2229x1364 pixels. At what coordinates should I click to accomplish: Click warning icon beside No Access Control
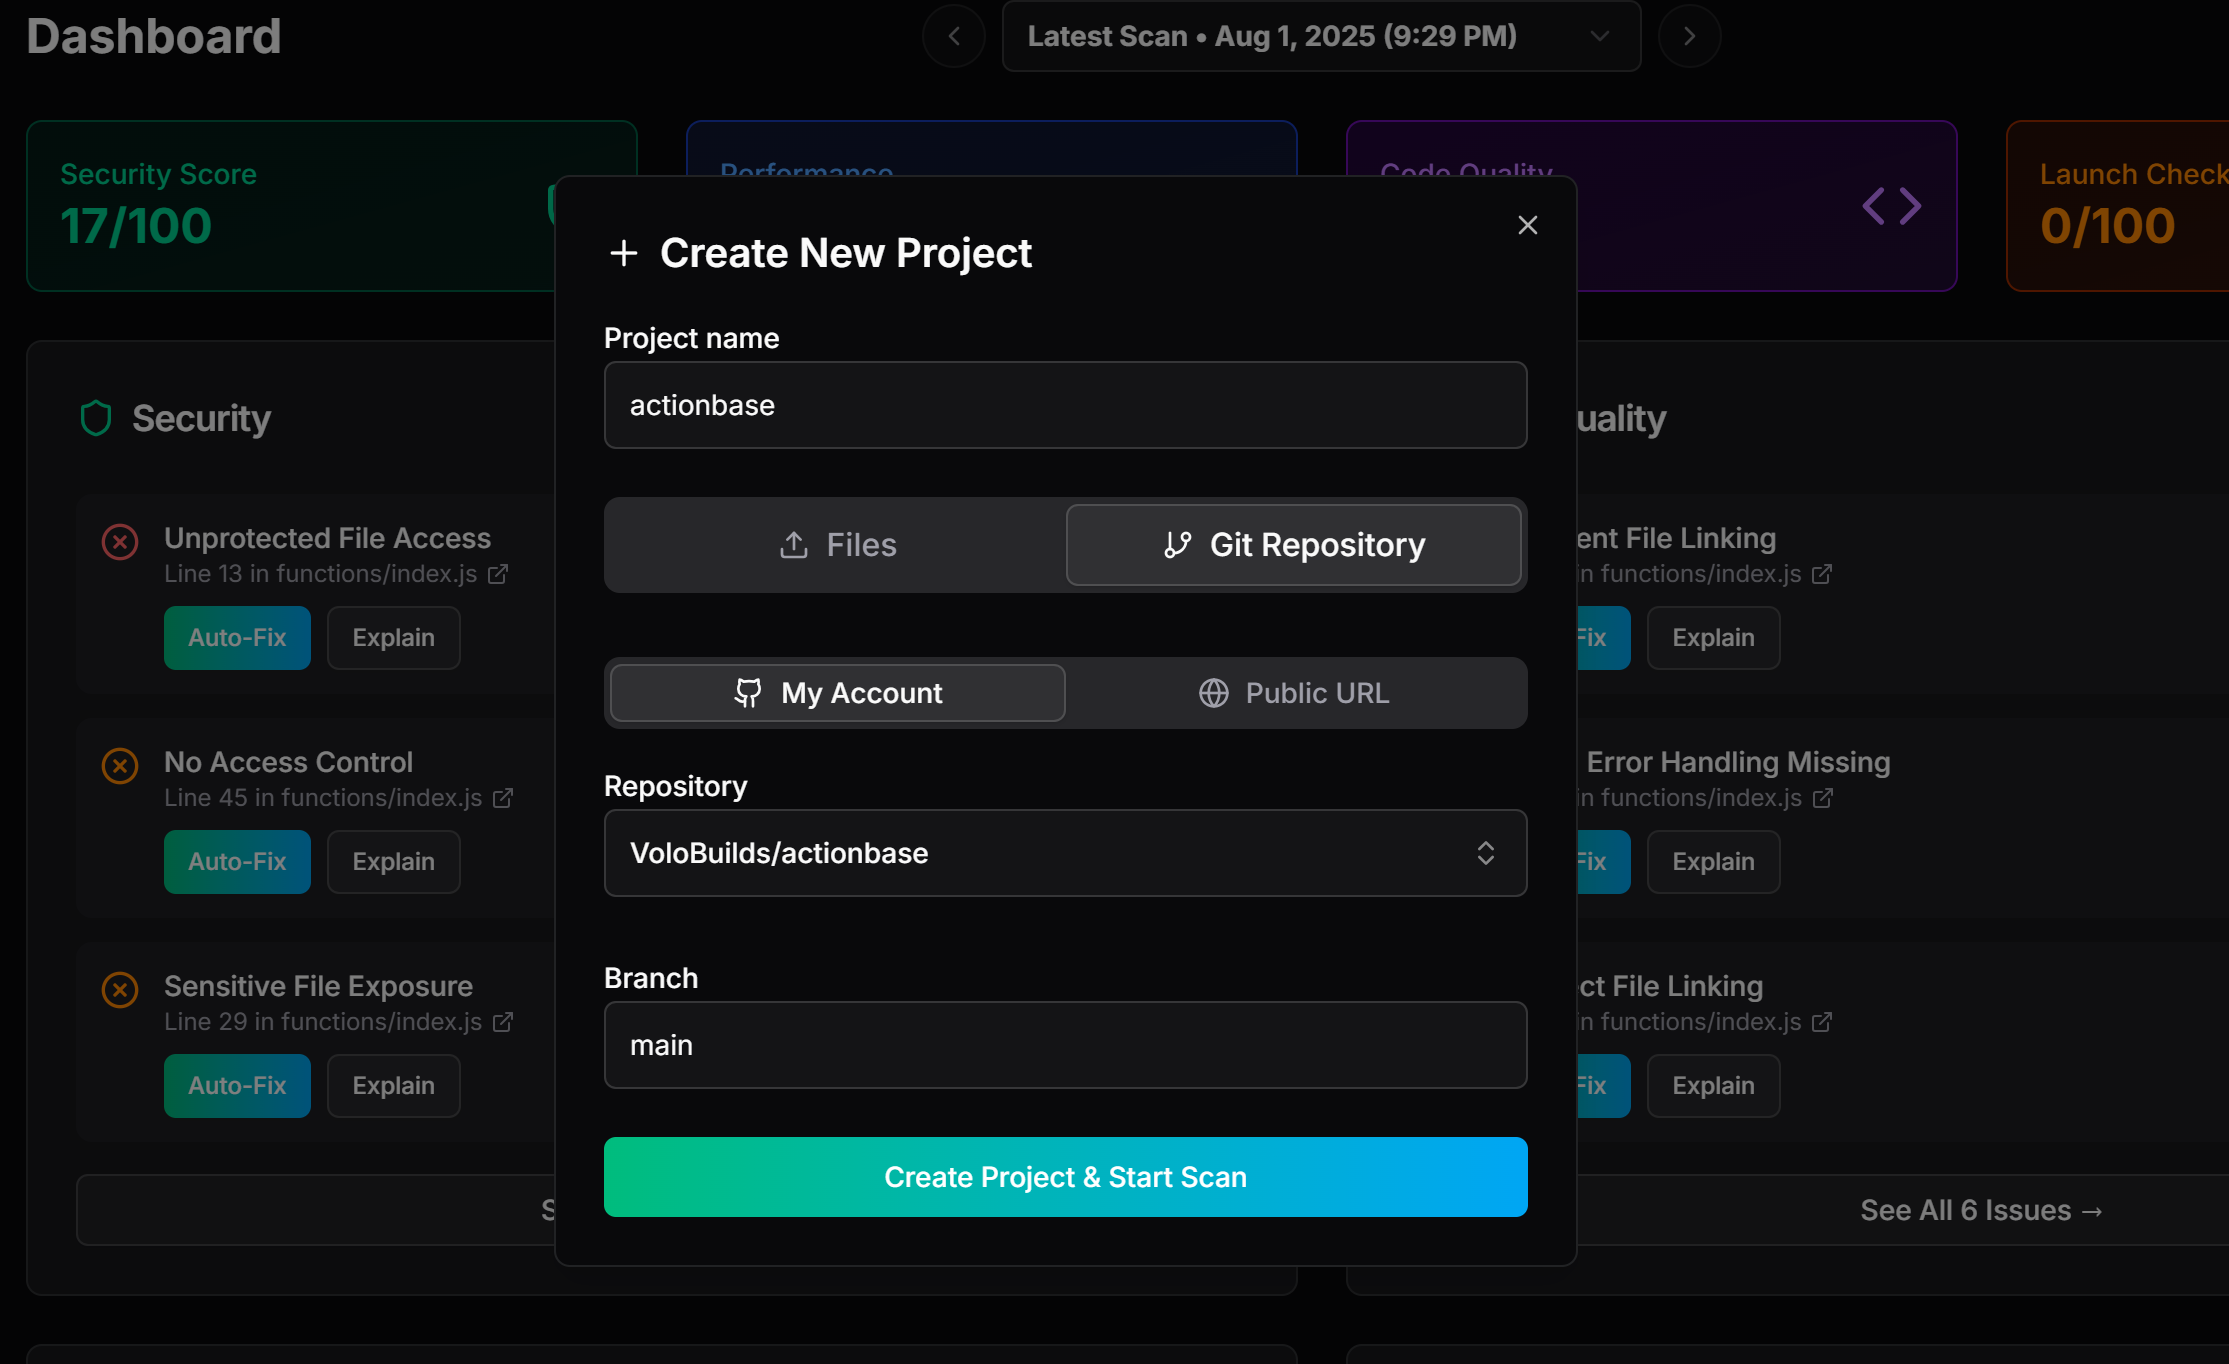tap(120, 766)
